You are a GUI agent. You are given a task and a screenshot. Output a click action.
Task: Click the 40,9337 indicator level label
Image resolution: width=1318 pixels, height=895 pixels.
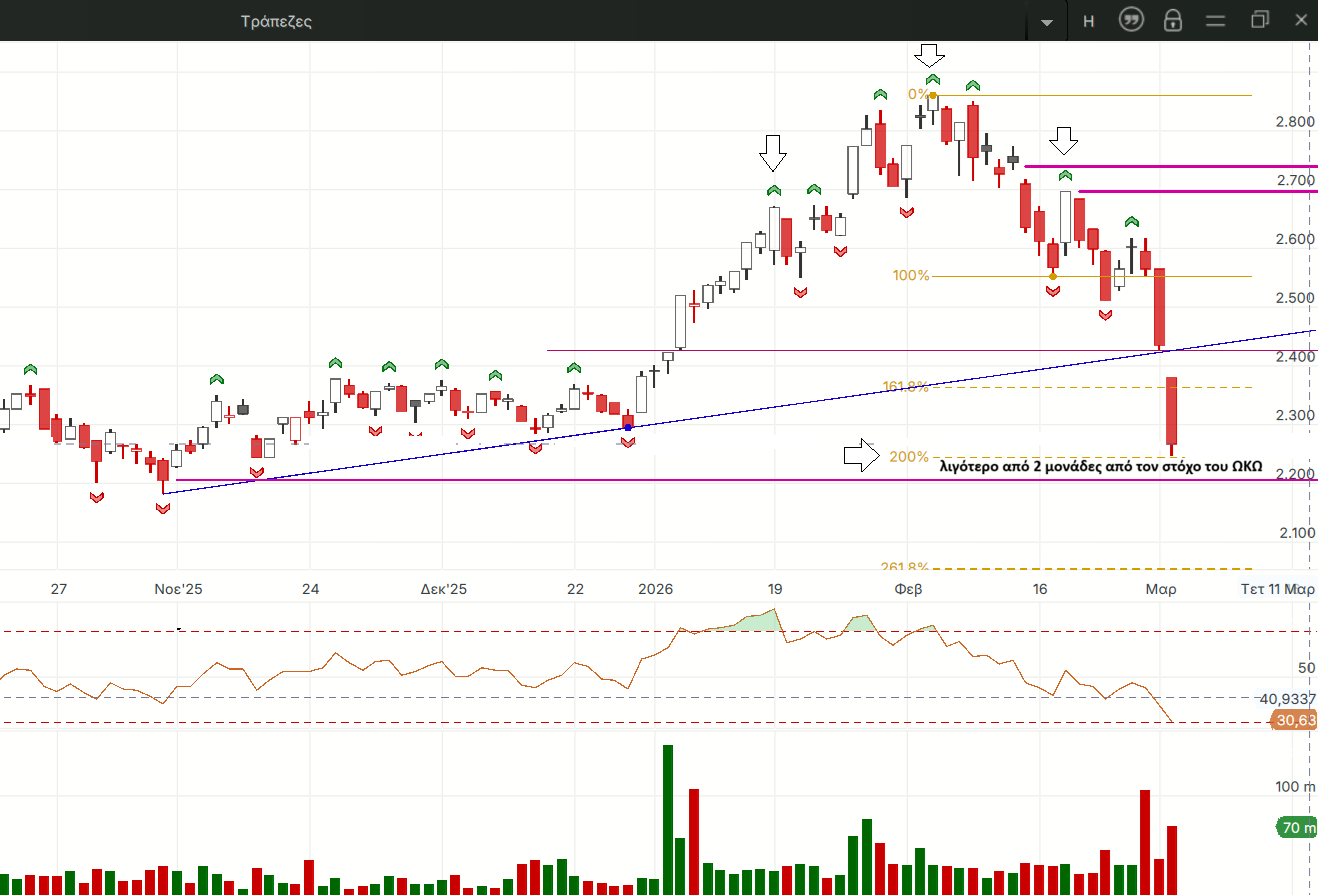click(1287, 698)
